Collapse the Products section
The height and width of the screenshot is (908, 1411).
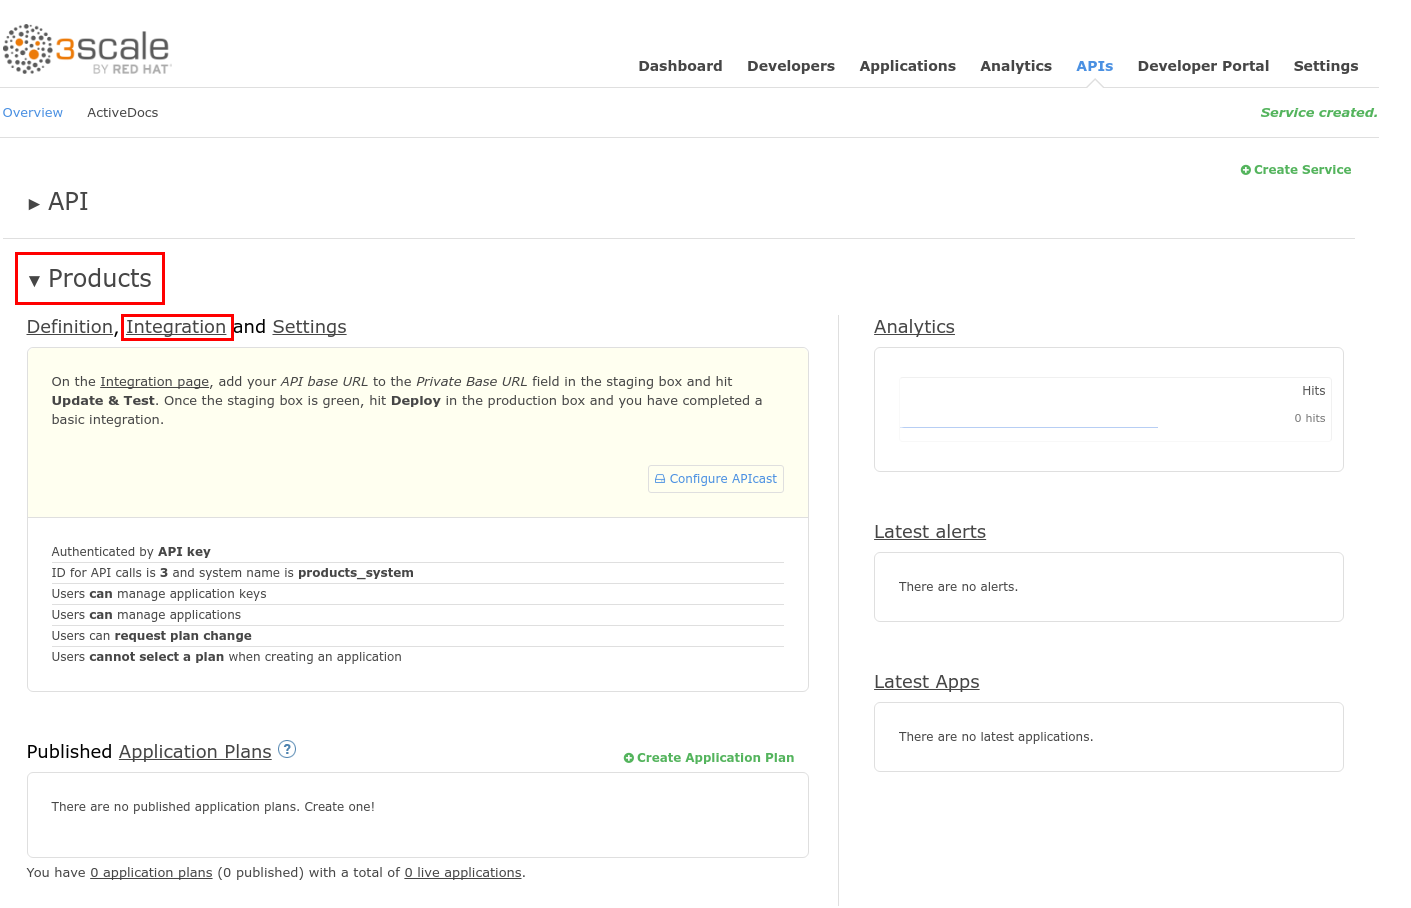[34, 281]
